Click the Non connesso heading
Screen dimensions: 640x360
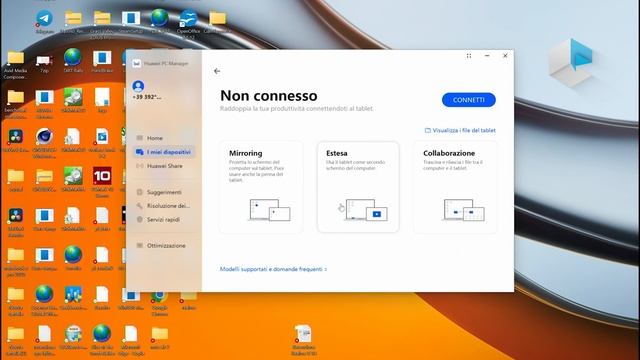tap(269, 96)
